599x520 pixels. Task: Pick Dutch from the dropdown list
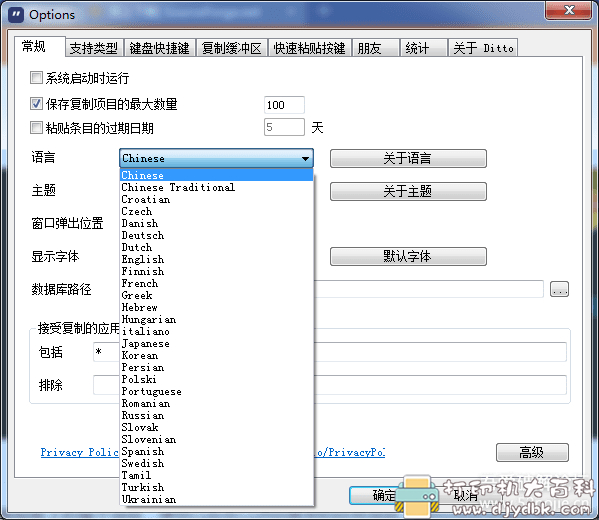tap(217, 247)
